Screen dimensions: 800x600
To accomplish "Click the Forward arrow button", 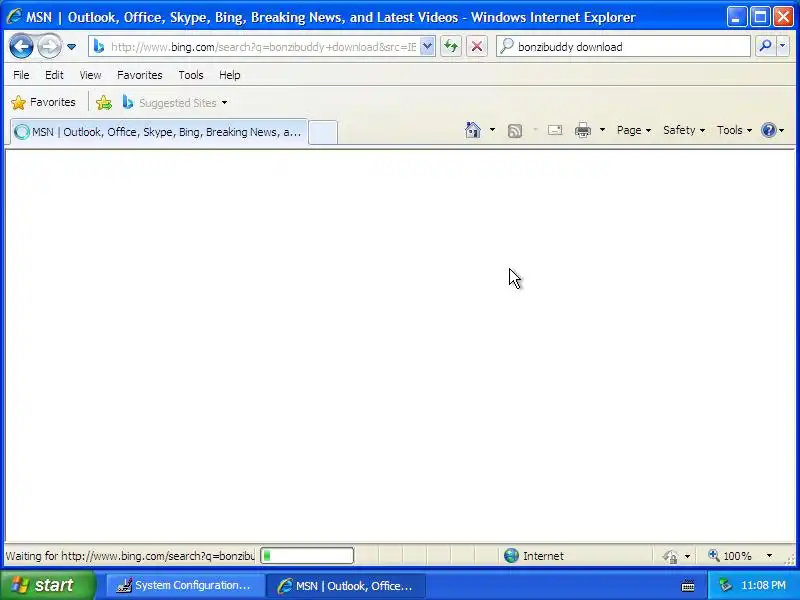I will (x=49, y=47).
